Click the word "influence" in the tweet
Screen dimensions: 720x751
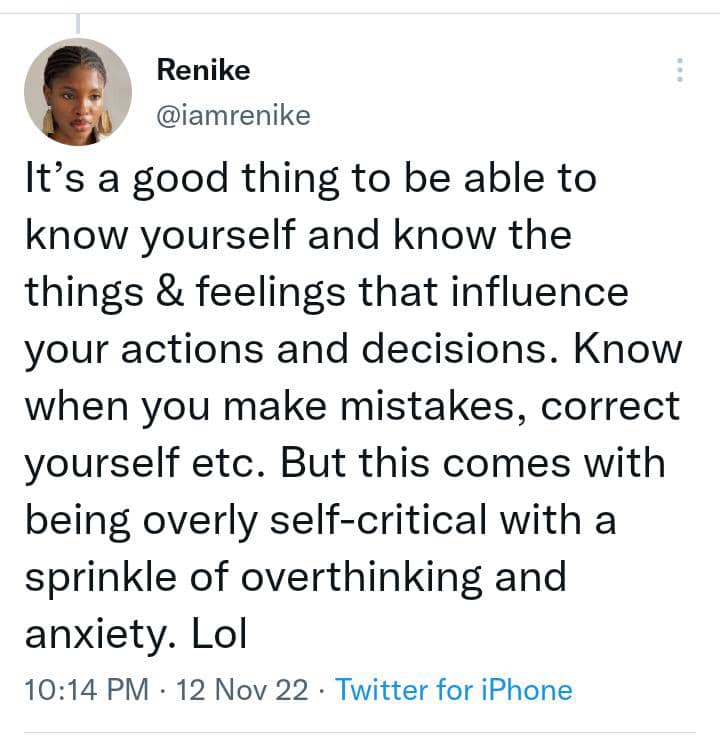547,293
